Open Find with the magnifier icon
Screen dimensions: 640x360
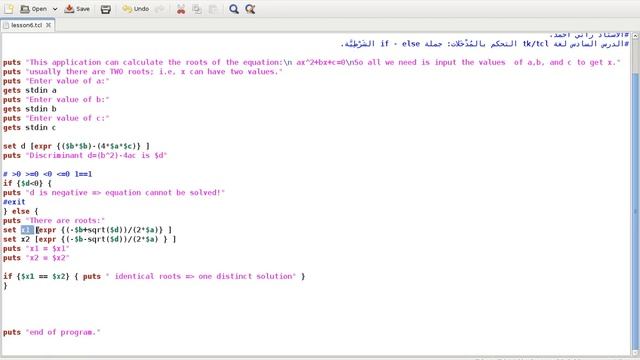coord(234,9)
